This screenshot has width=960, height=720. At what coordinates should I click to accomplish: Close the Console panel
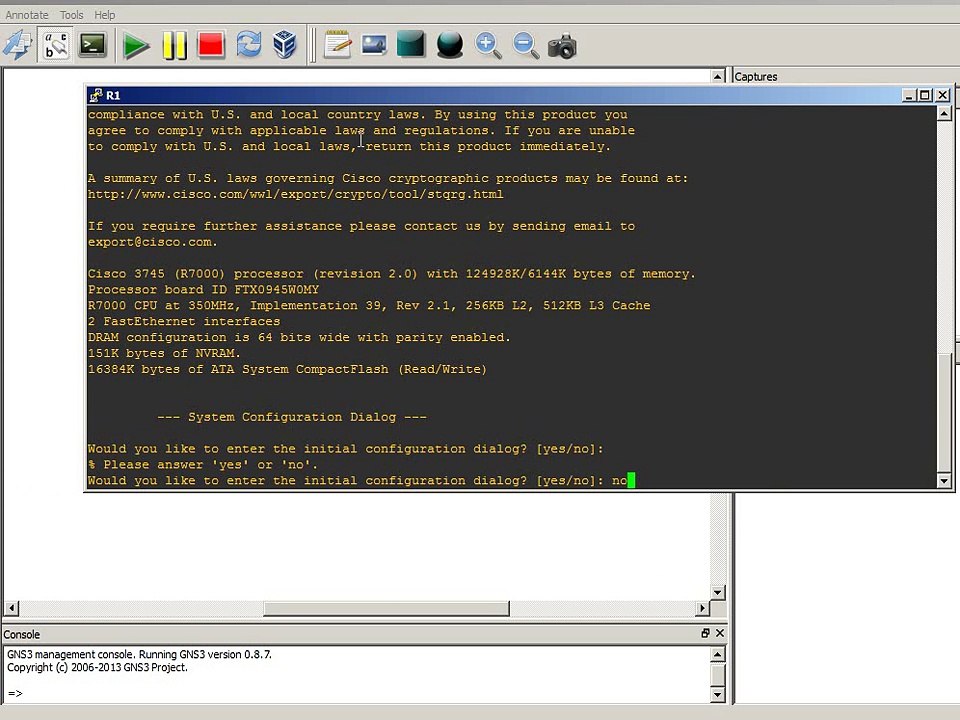(x=720, y=633)
